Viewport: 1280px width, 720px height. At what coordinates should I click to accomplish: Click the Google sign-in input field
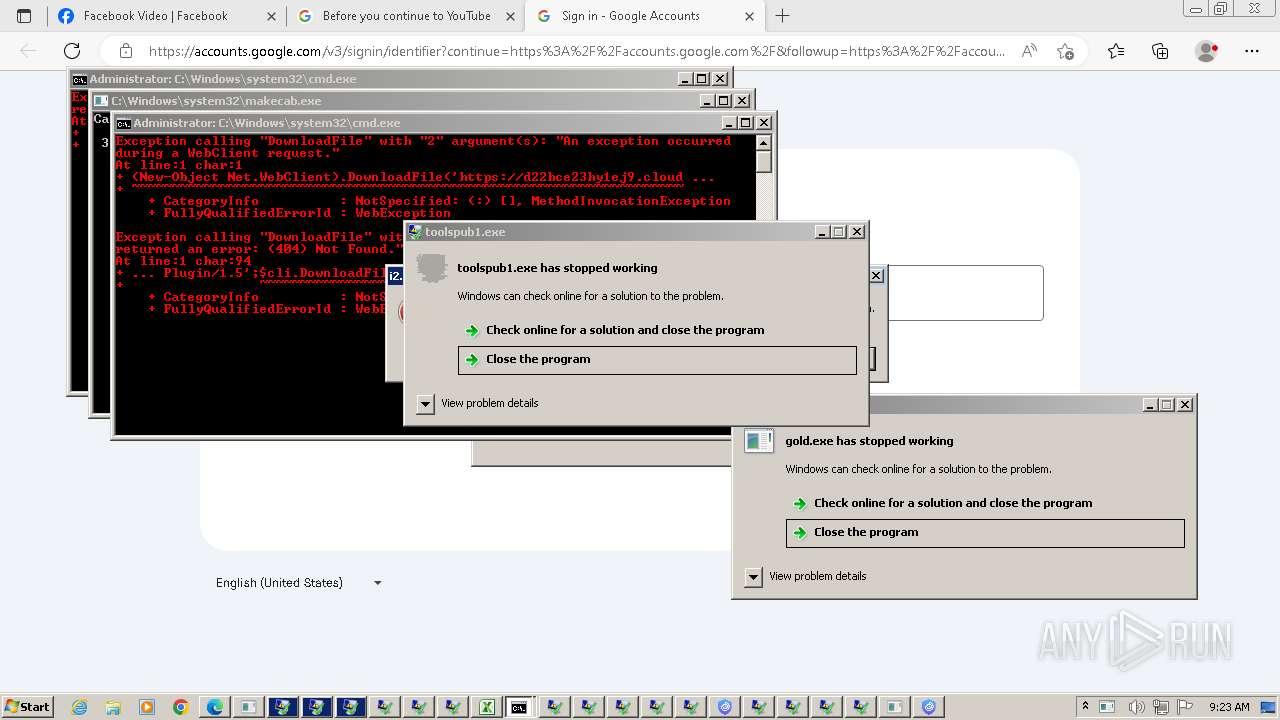click(966, 293)
